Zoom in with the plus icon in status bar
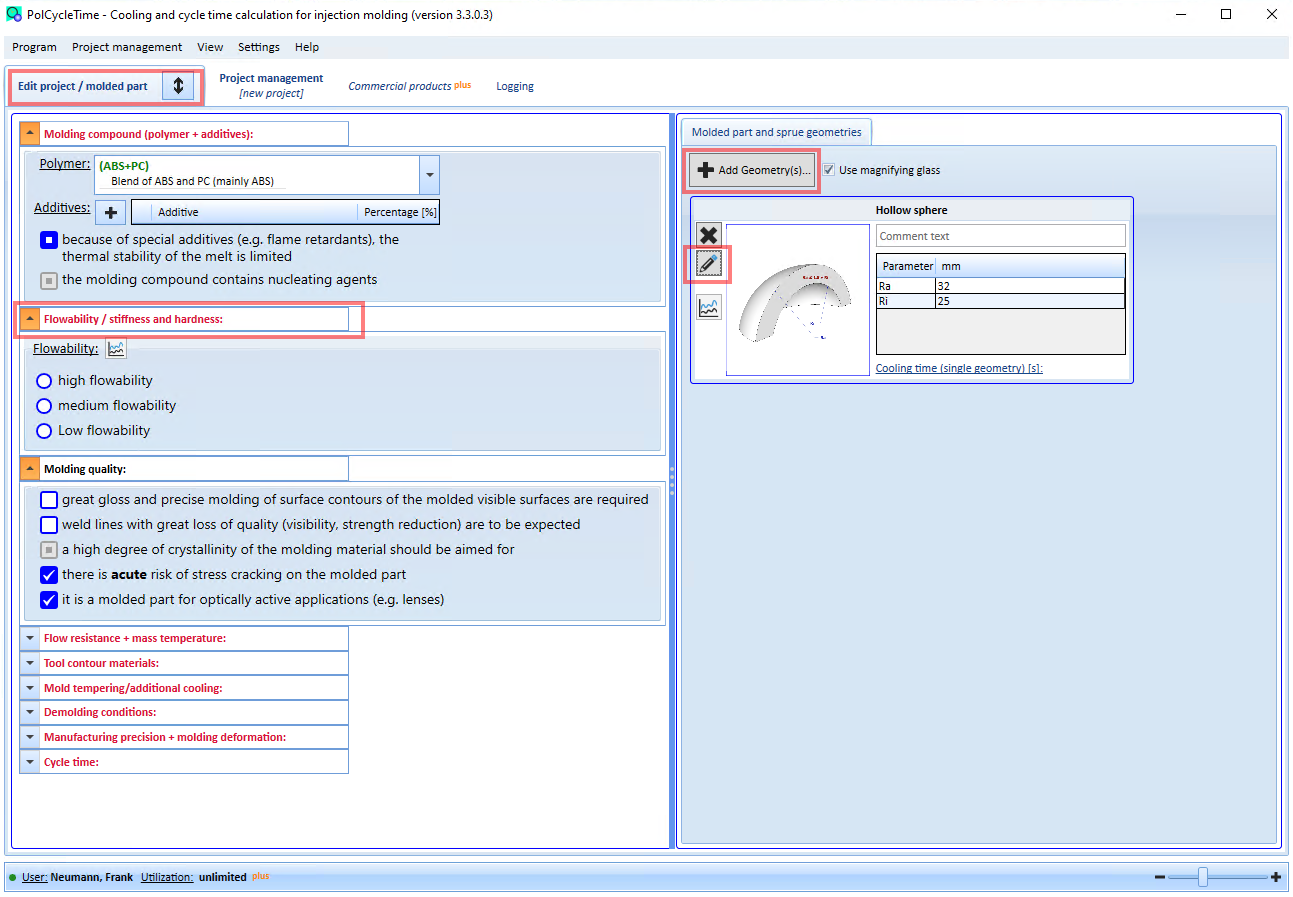Image resolution: width=1293 pixels, height=897 pixels. [1276, 877]
